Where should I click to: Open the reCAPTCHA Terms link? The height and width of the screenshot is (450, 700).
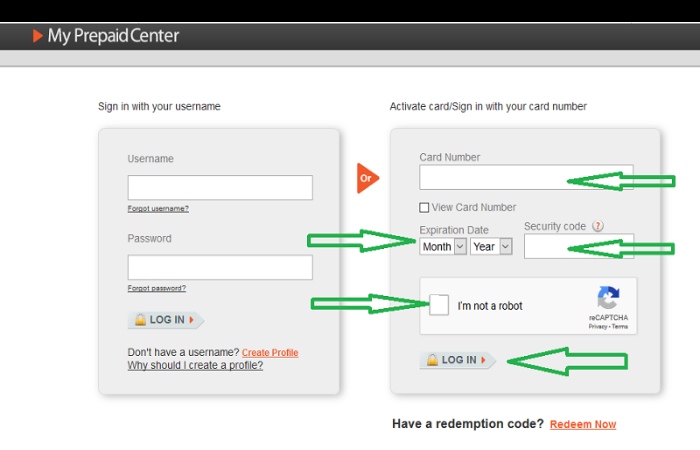click(x=620, y=327)
